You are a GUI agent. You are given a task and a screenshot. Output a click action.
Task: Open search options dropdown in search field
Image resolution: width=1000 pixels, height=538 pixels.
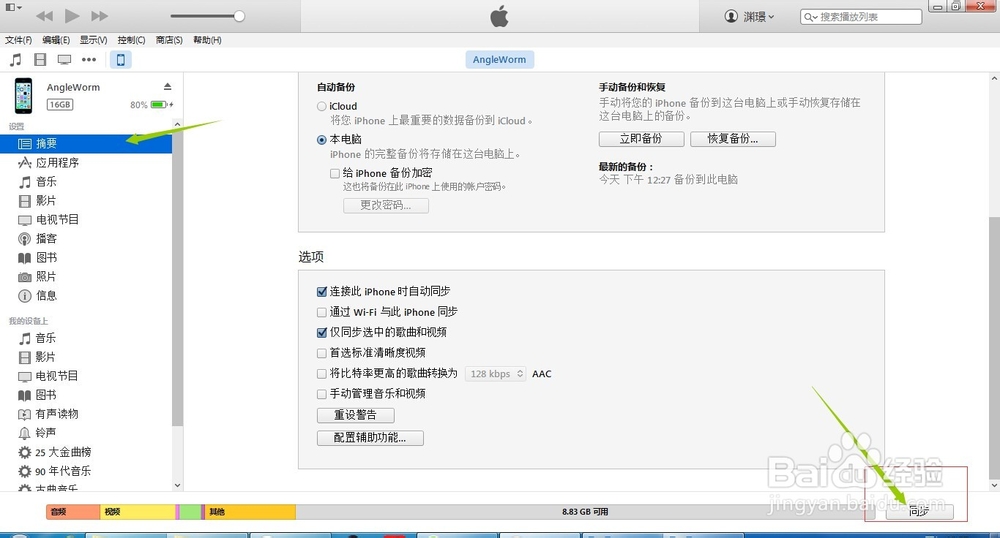tap(811, 17)
